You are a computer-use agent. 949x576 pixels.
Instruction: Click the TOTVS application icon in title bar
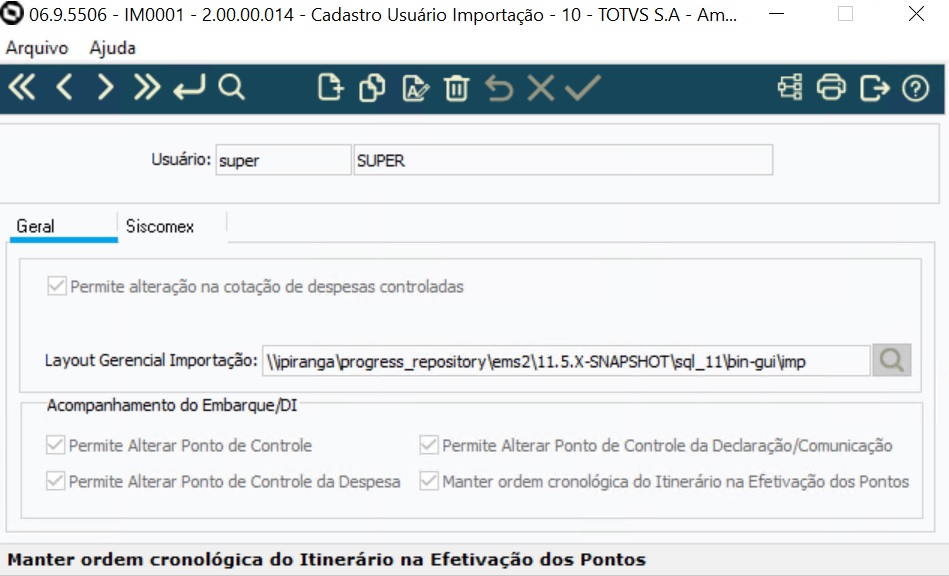[11, 13]
